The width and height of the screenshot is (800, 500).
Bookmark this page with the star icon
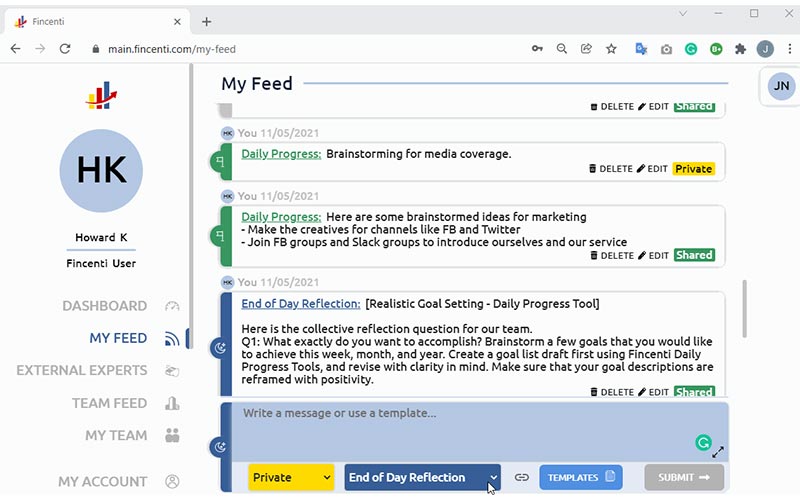click(x=611, y=49)
